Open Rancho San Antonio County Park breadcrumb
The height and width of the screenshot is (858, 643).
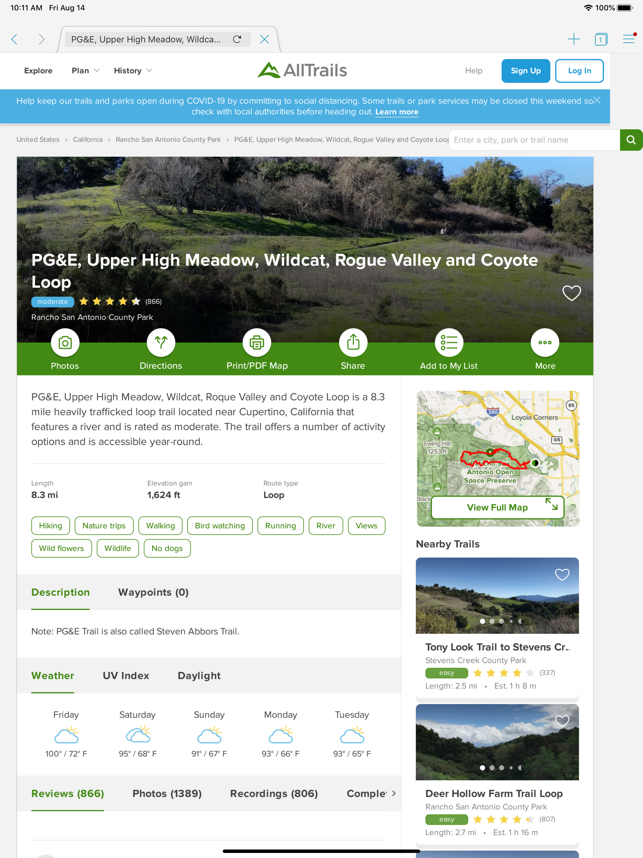pos(168,140)
